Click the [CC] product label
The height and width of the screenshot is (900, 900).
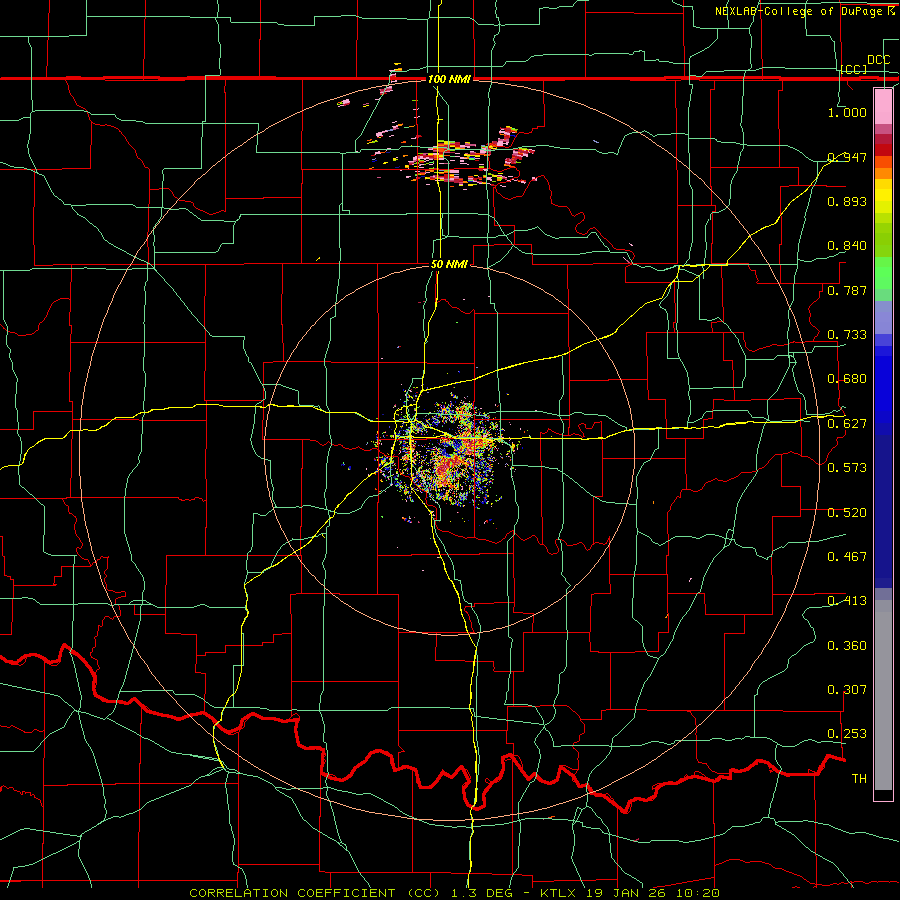pos(854,69)
